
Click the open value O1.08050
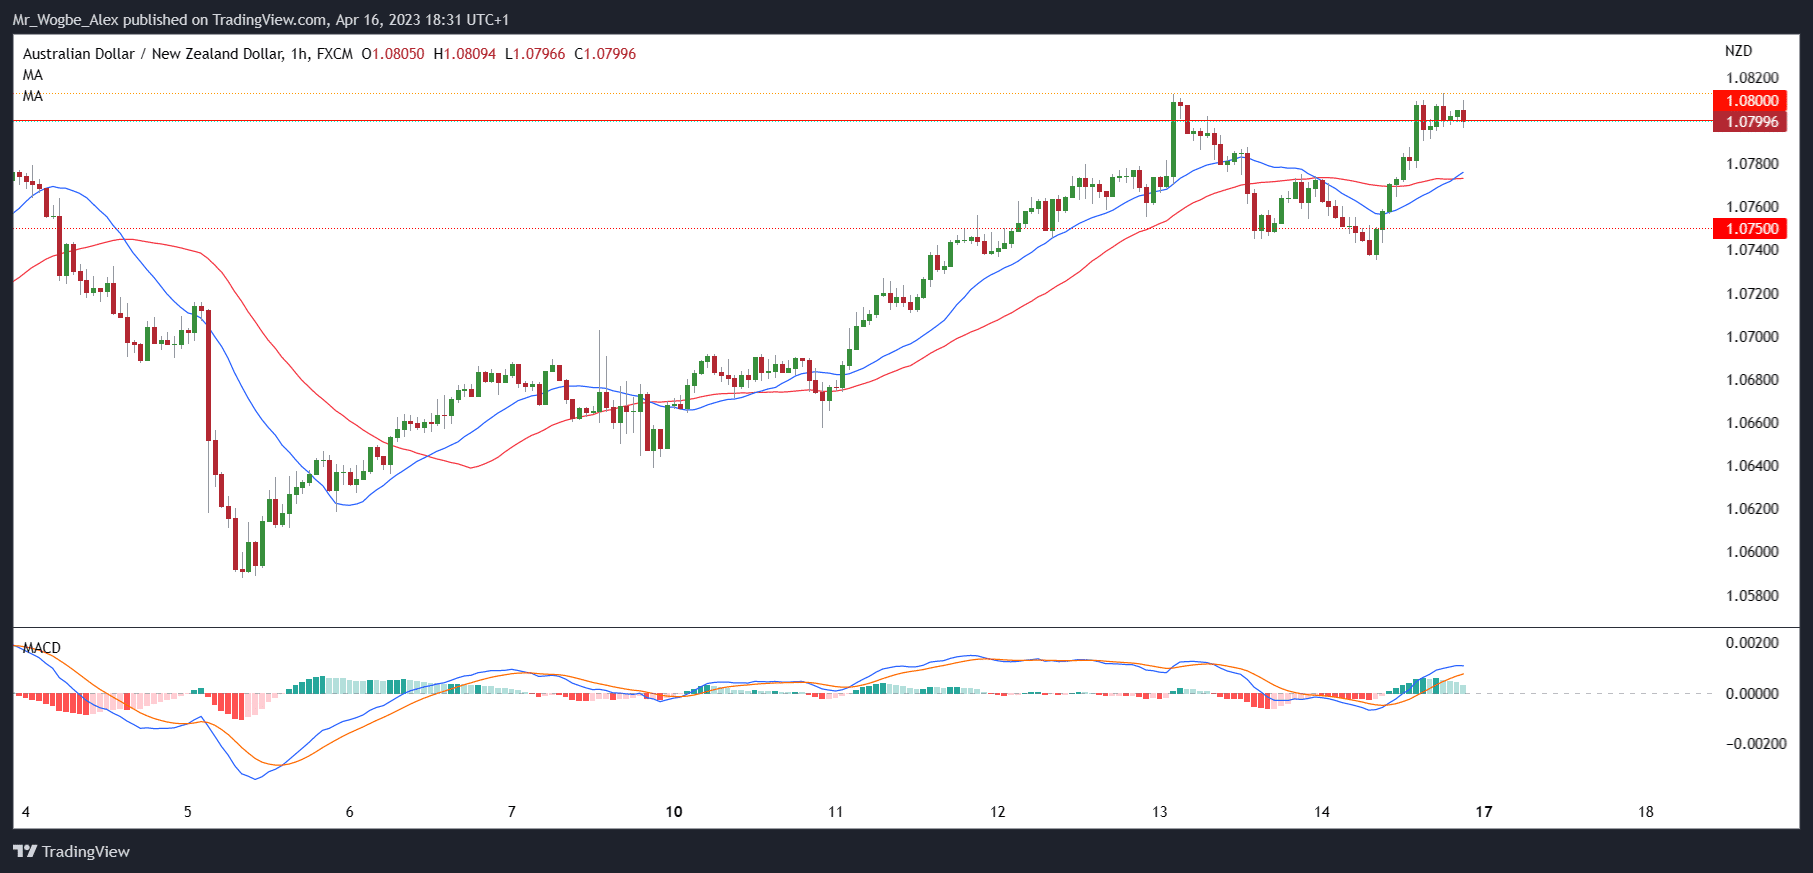pos(393,54)
